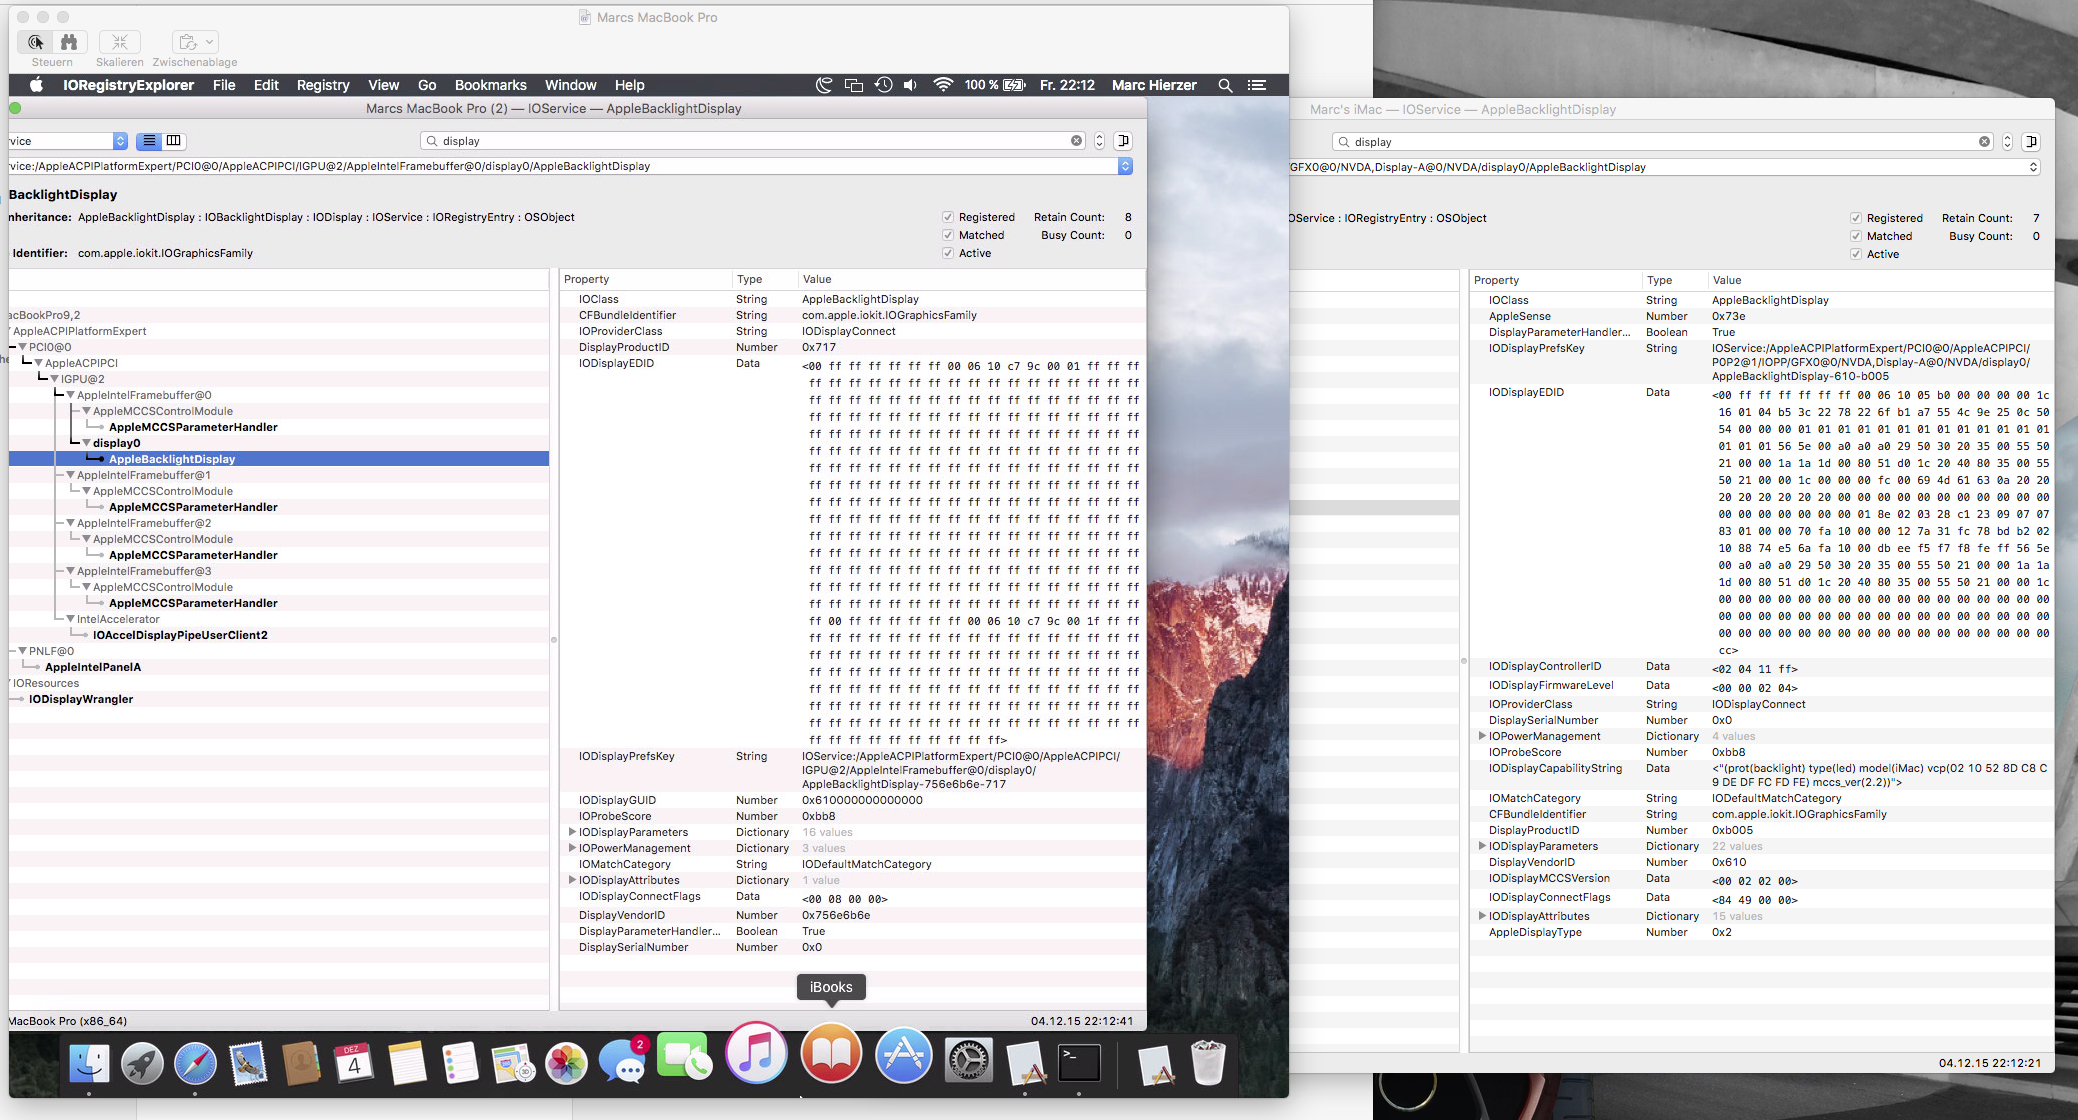Expand IODisplayAttributes in MacBook window
The width and height of the screenshot is (2078, 1120).
(x=572, y=880)
